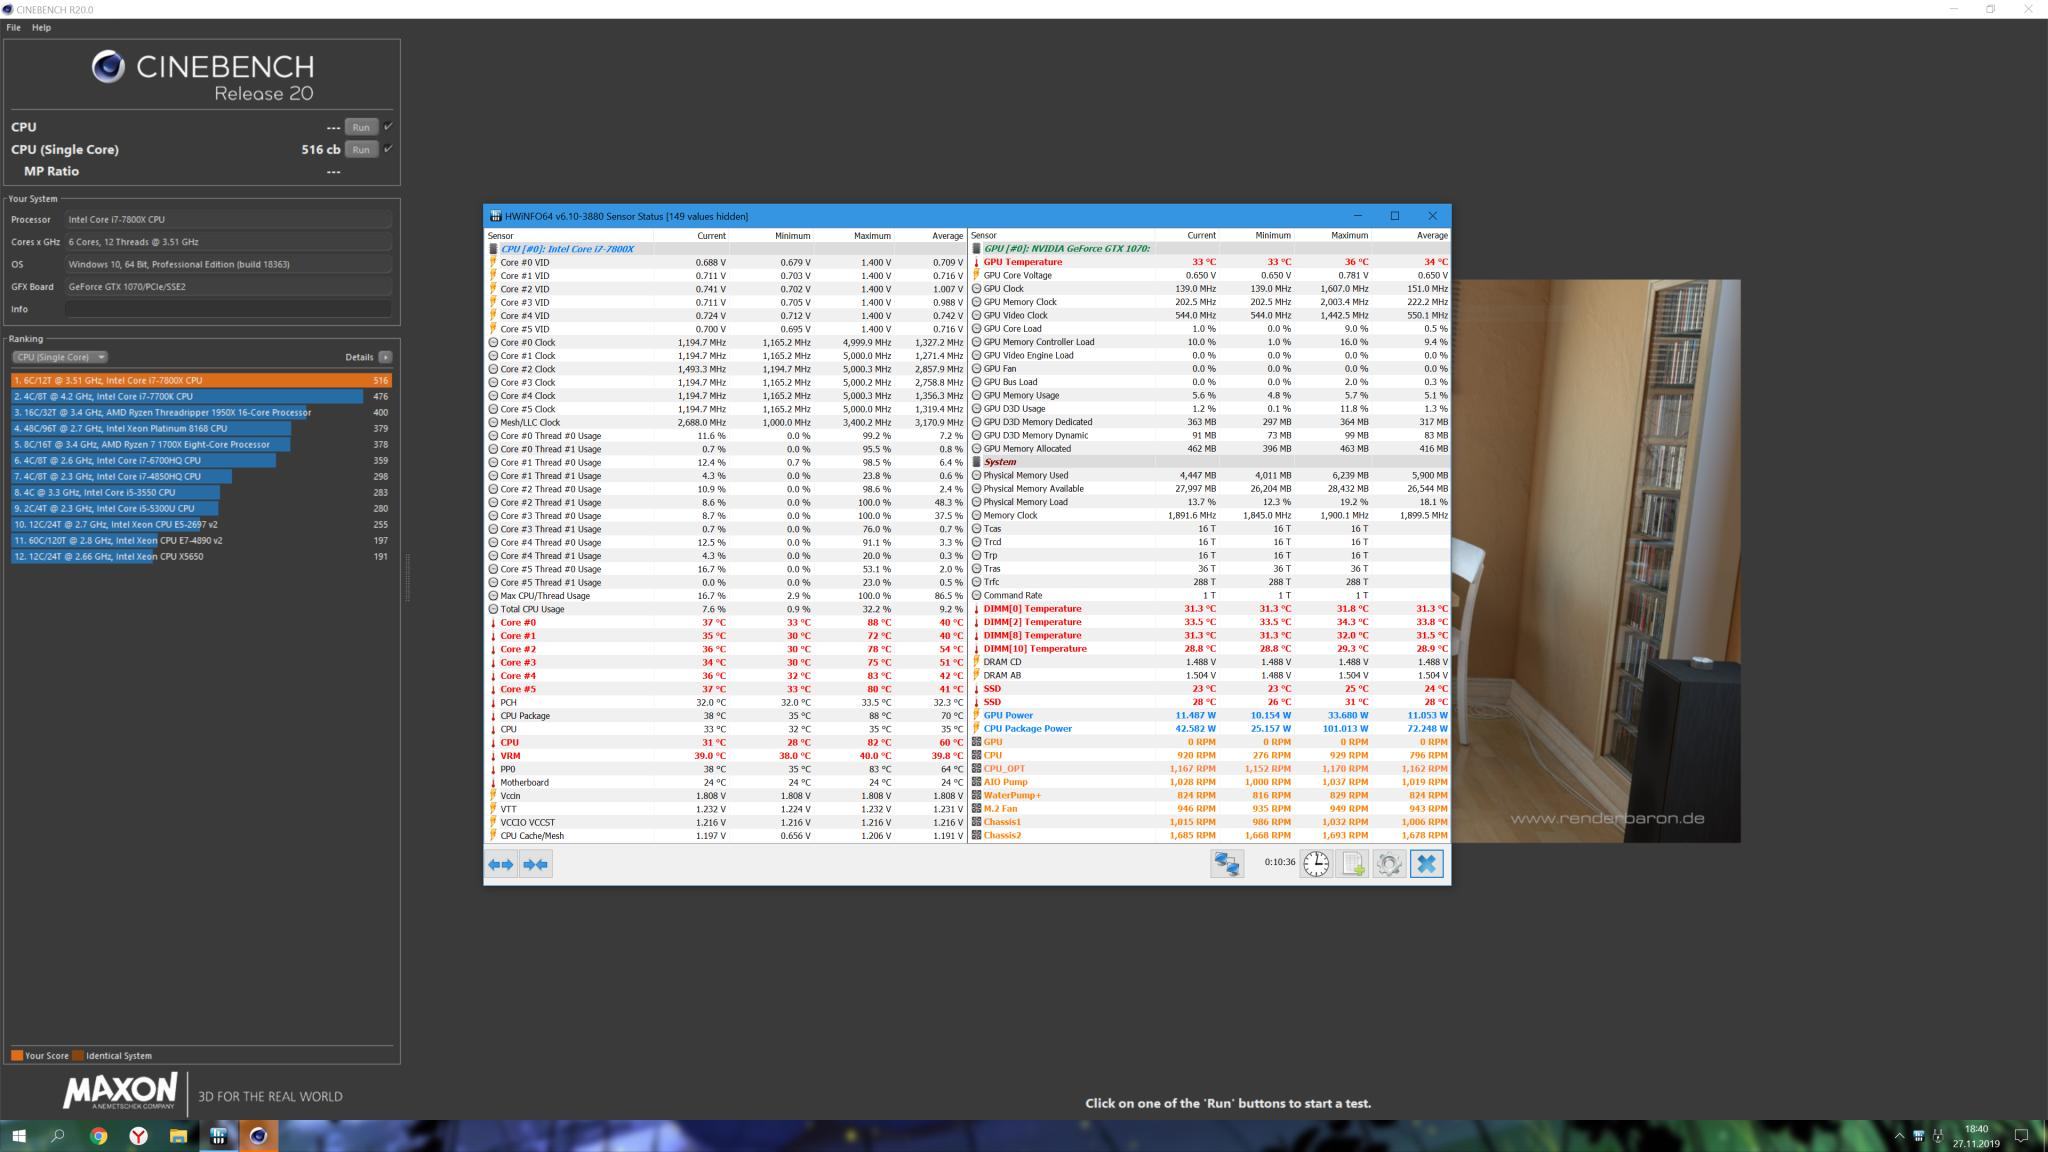Open HWiNFO sensor settings gear

[1389, 864]
